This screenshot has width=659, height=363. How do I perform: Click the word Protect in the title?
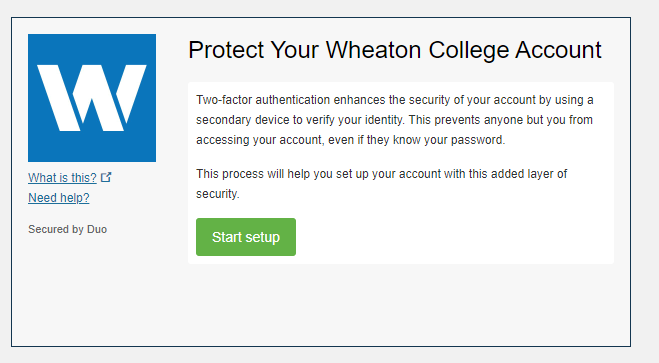pos(226,50)
